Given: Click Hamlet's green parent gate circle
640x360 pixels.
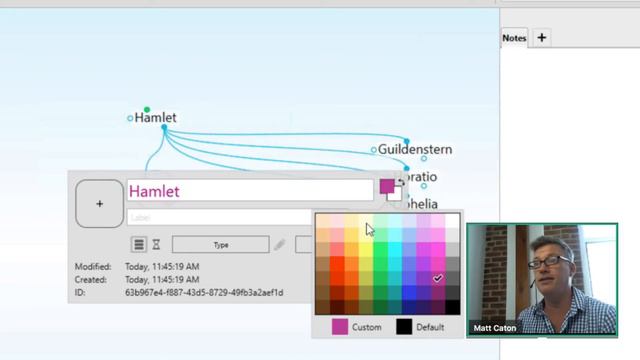Looking at the screenshot, I should click(147, 109).
